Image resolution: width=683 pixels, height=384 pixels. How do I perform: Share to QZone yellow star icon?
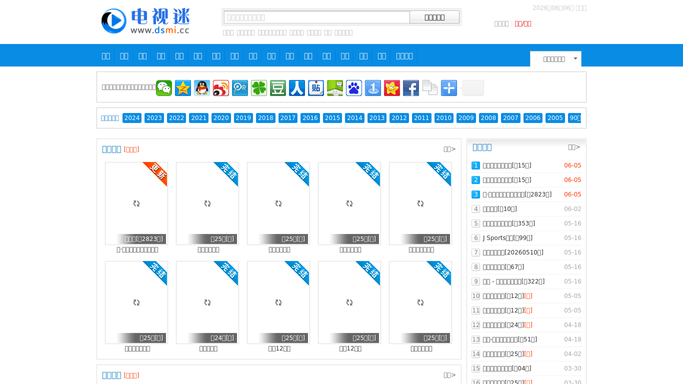[x=183, y=88]
